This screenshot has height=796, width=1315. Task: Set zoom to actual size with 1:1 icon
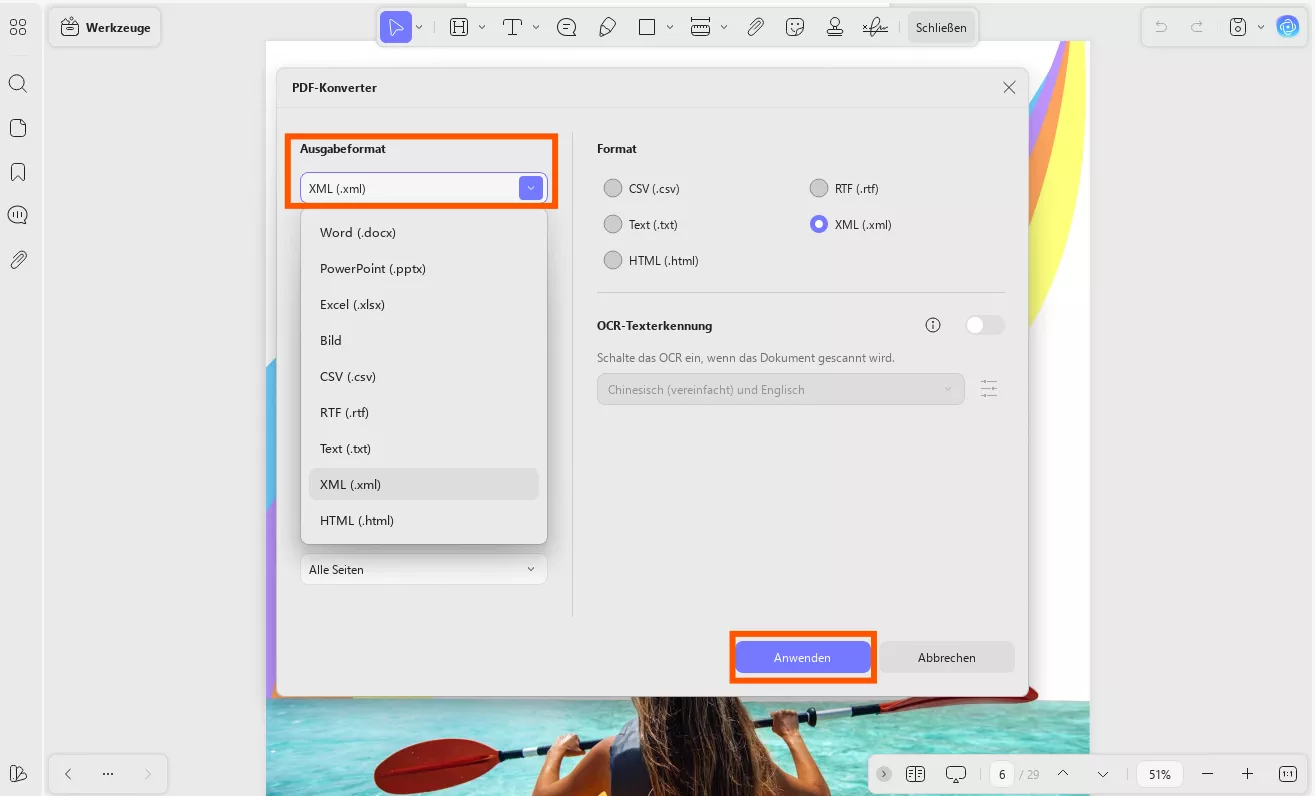point(1289,773)
